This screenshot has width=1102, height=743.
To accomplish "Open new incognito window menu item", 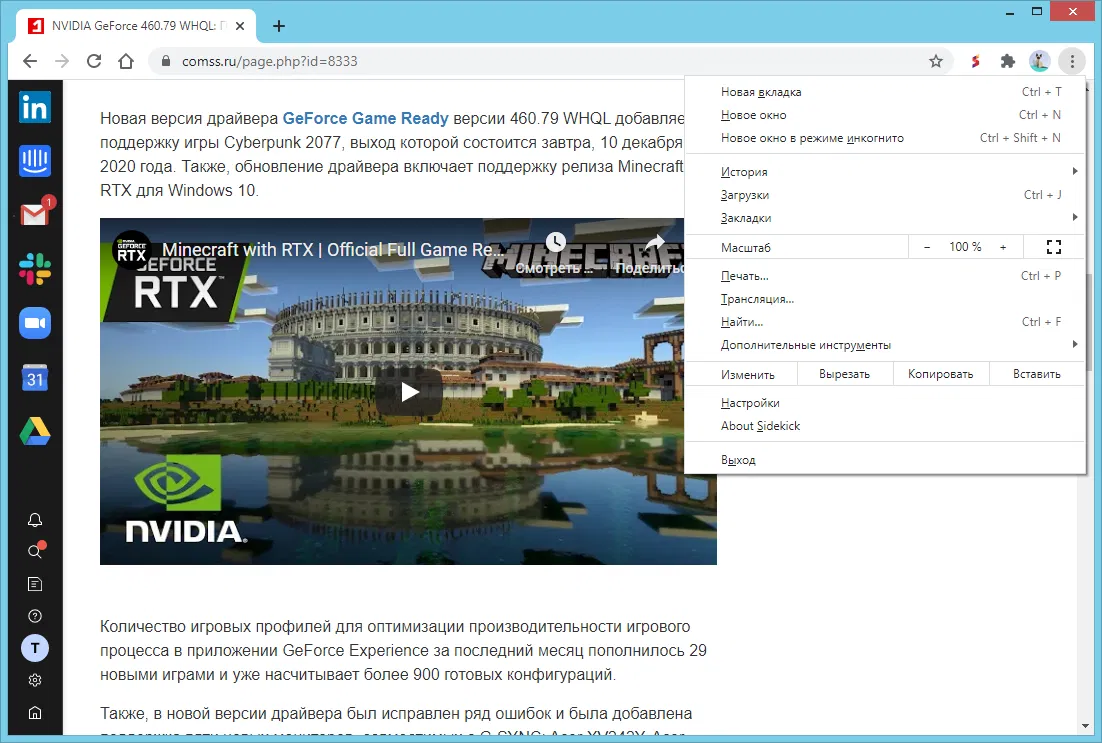I will 885,138.
